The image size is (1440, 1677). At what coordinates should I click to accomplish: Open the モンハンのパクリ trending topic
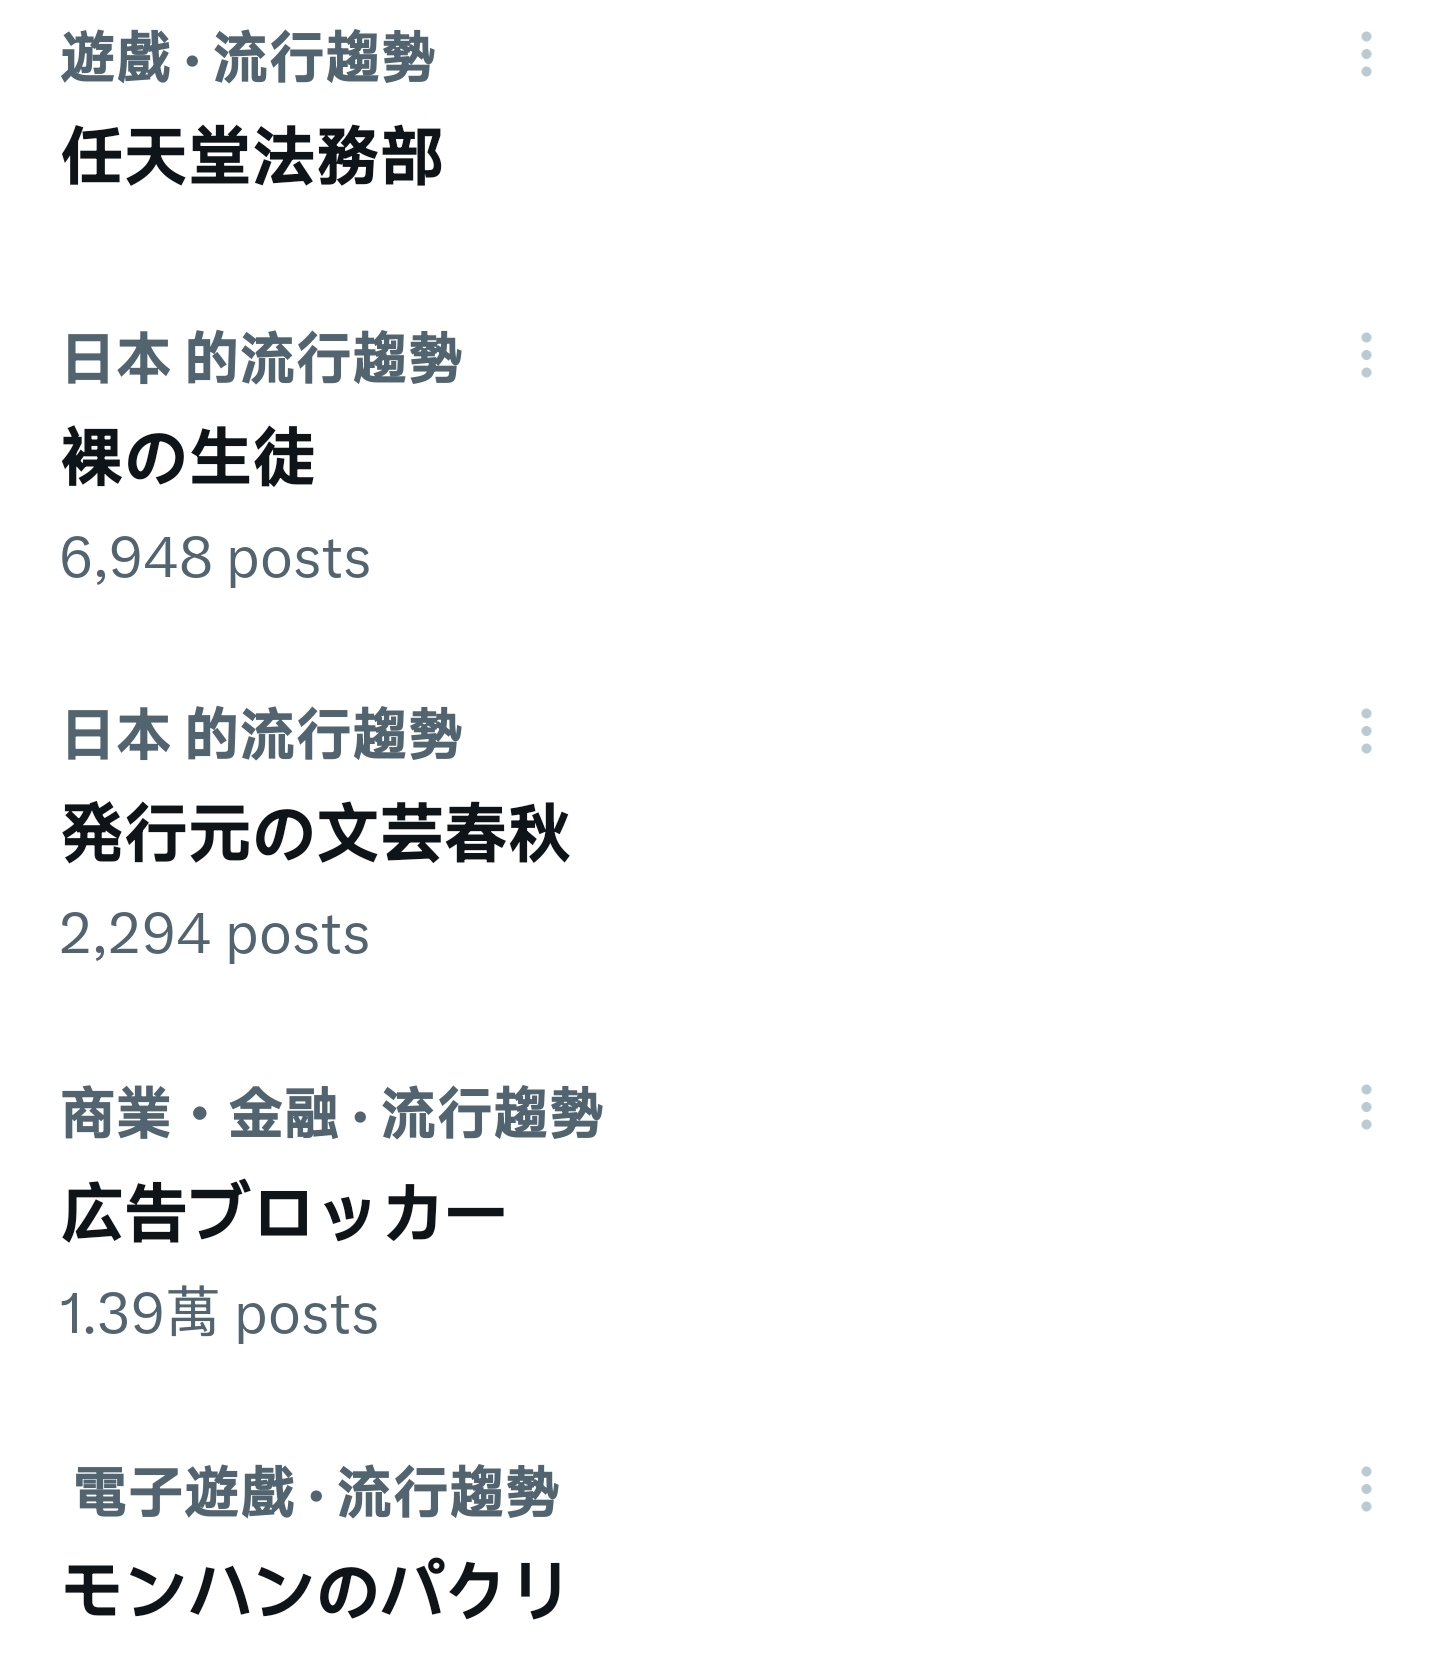315,1590
